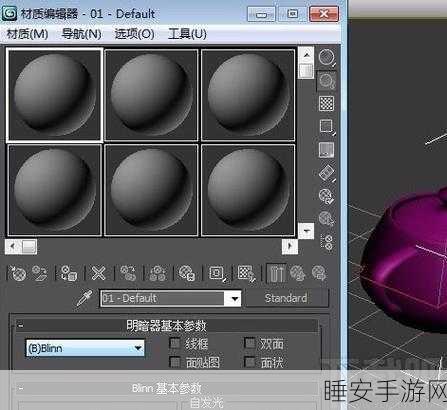Click the horizontal scrollbar thumb of sample slots
Screen dimensions: 447x410
click(29, 247)
